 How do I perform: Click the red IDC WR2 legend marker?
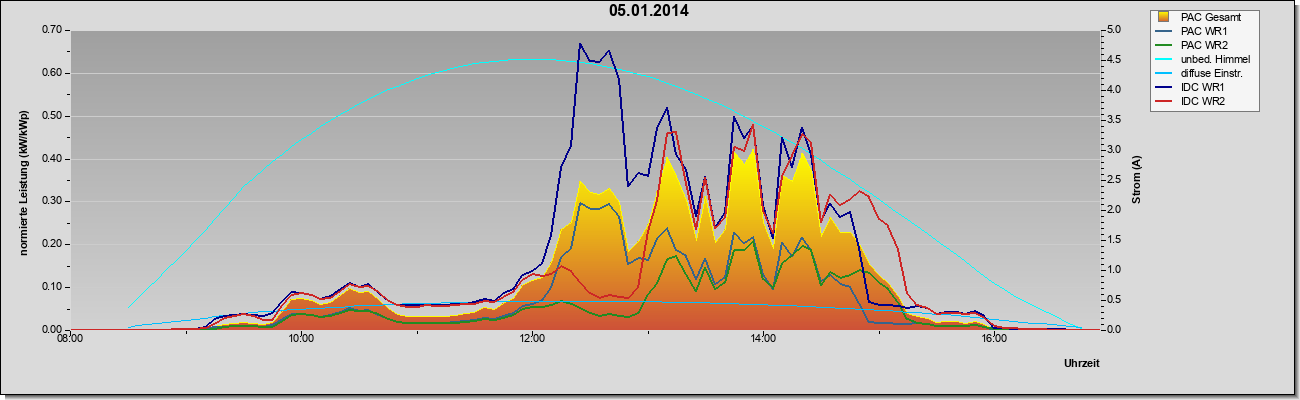pyautogui.click(x=1164, y=101)
